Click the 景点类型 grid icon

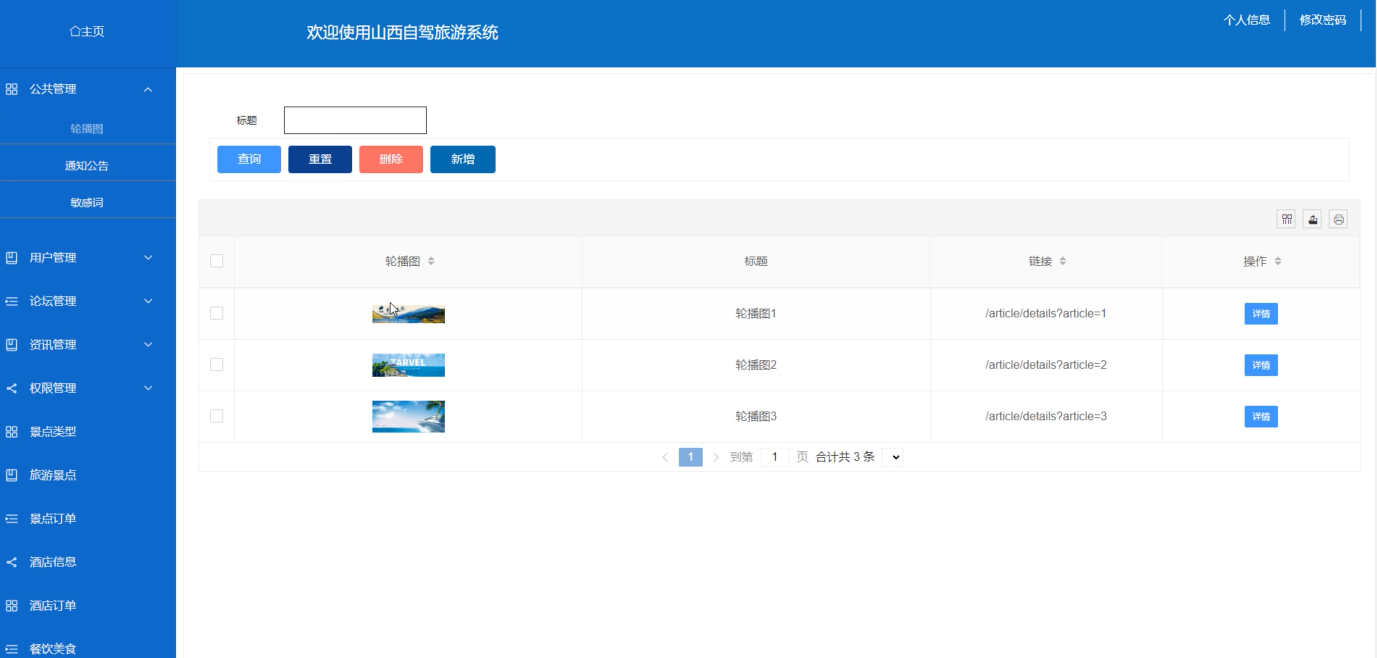click(x=12, y=432)
